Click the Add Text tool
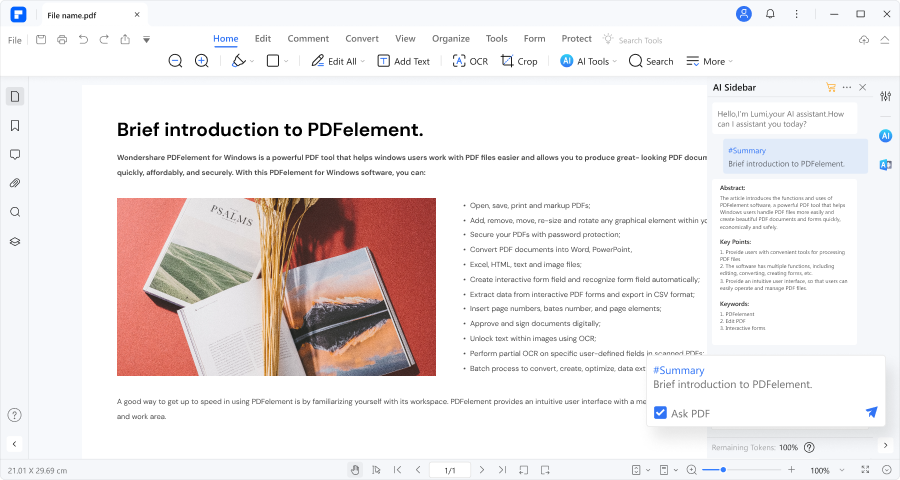Viewport: 900px width, 480px height. pos(404,61)
